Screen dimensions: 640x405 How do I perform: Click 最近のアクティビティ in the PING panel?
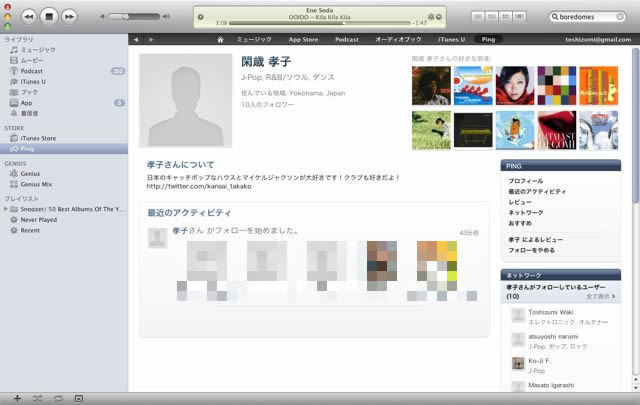click(537, 191)
